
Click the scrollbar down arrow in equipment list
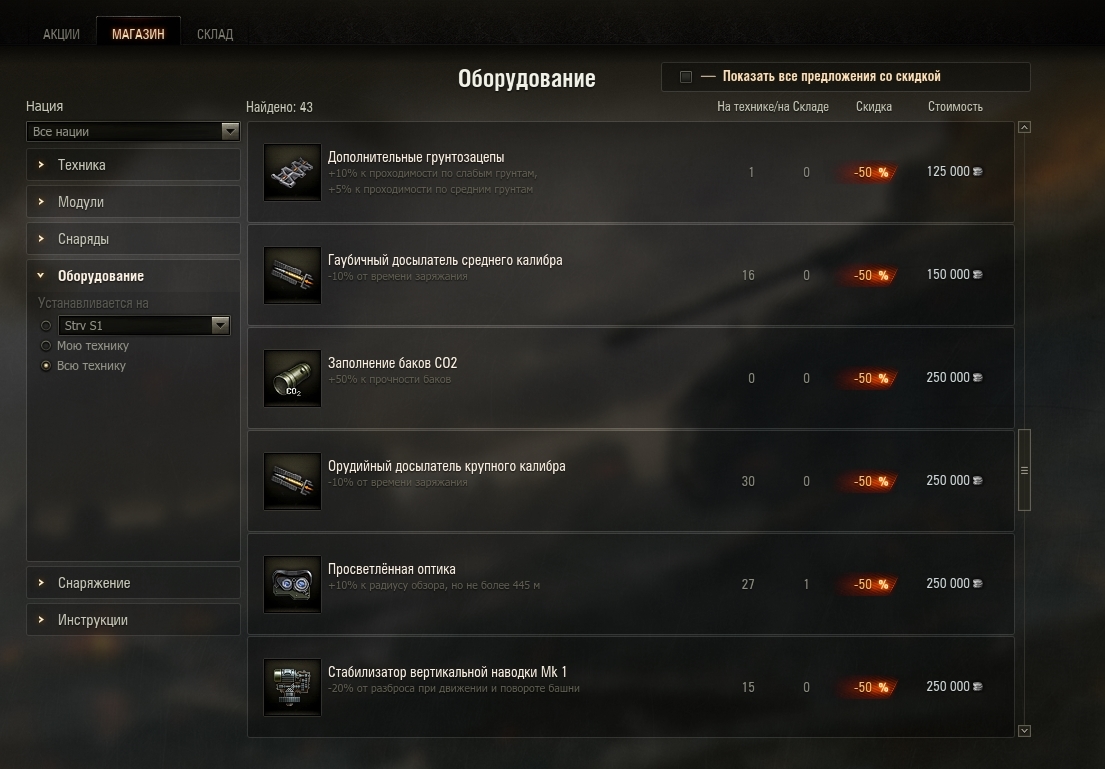pyautogui.click(x=1025, y=731)
